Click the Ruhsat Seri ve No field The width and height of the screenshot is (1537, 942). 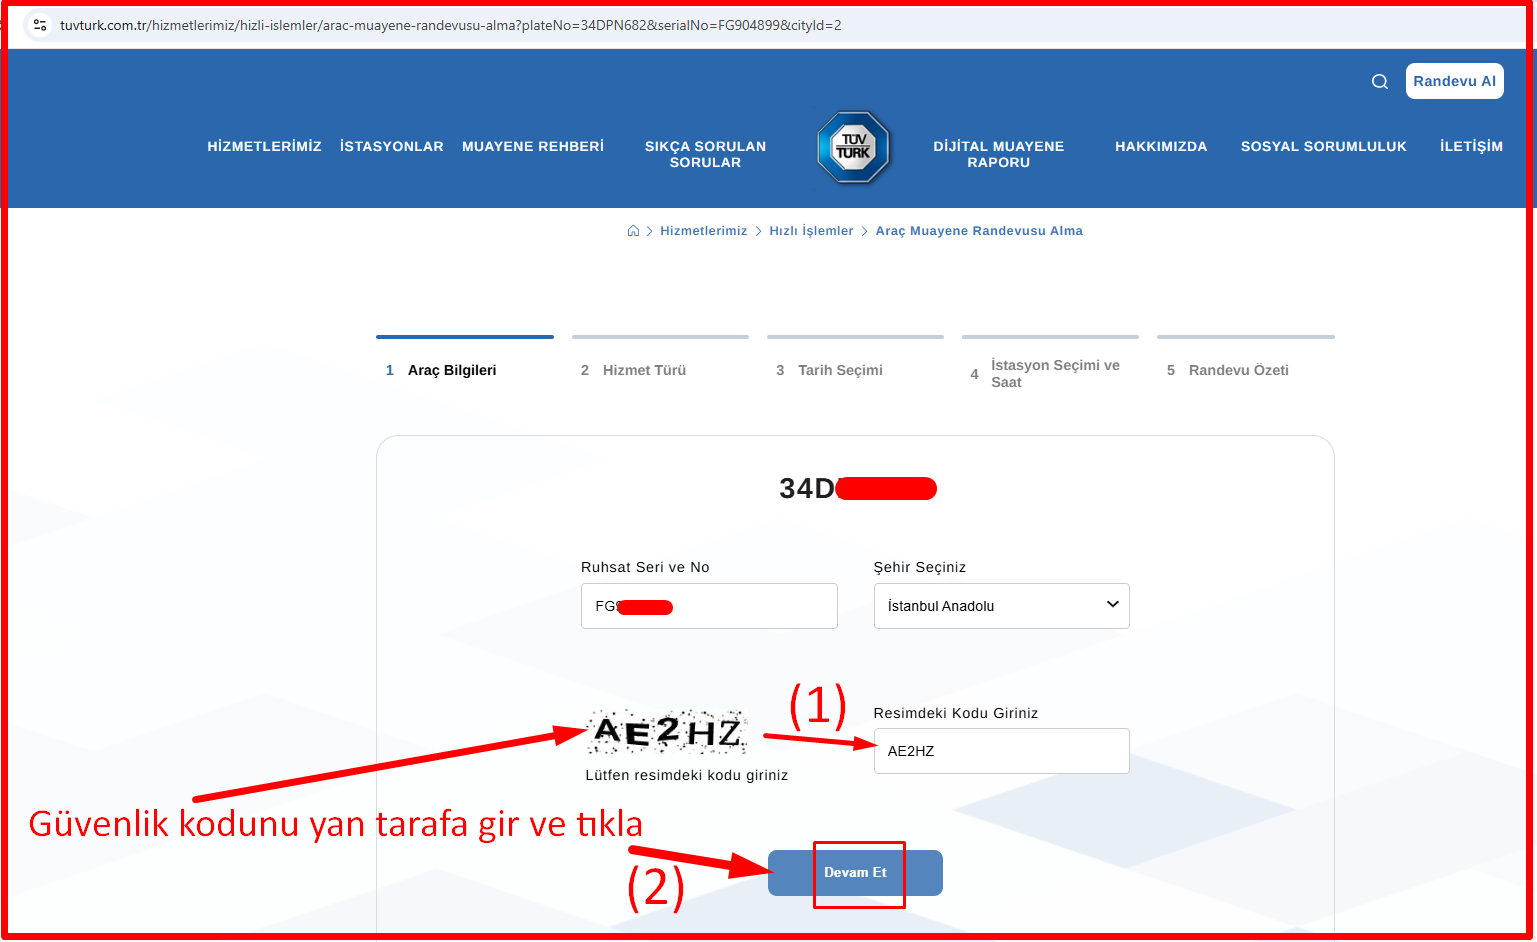tap(709, 606)
